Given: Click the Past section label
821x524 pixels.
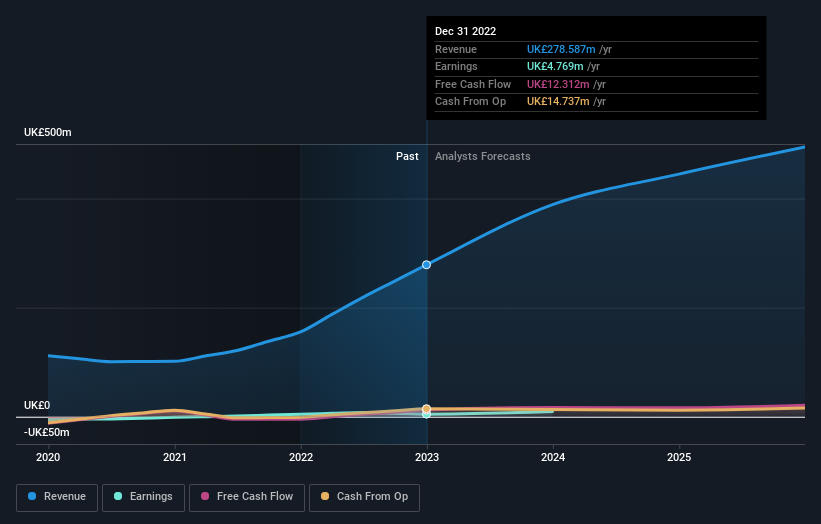Looking at the screenshot, I should 407,156.
